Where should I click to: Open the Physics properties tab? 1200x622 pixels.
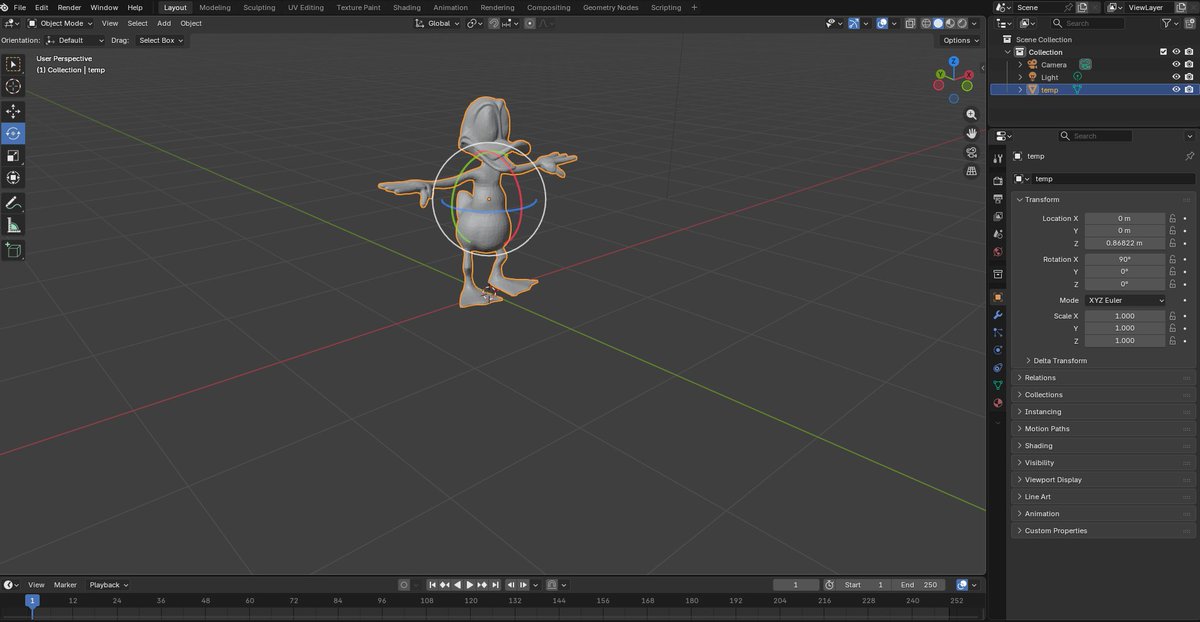pos(997,350)
